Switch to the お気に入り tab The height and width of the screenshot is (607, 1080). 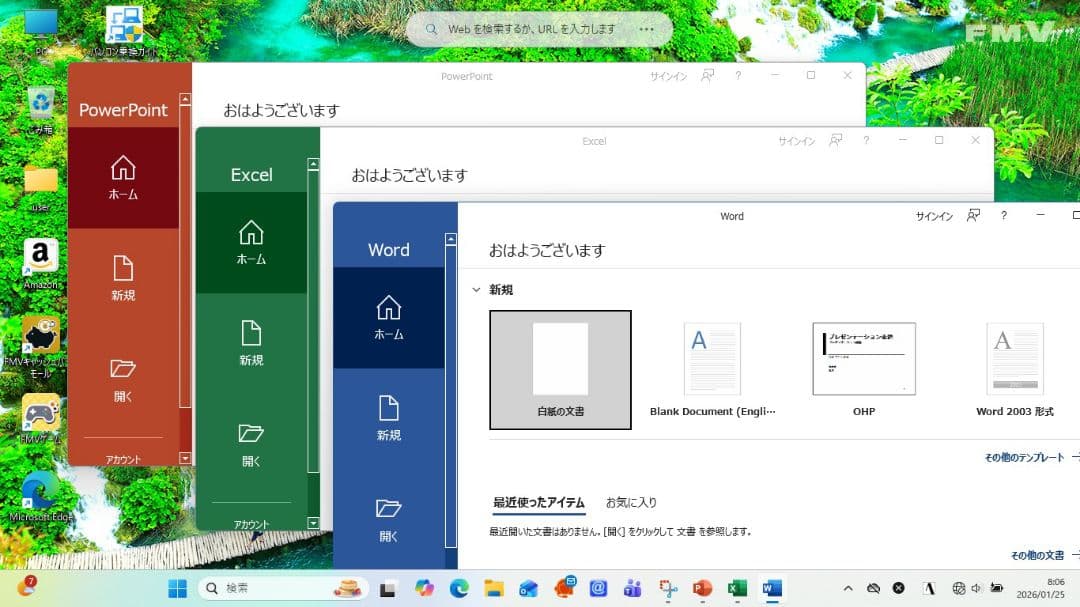(x=630, y=501)
